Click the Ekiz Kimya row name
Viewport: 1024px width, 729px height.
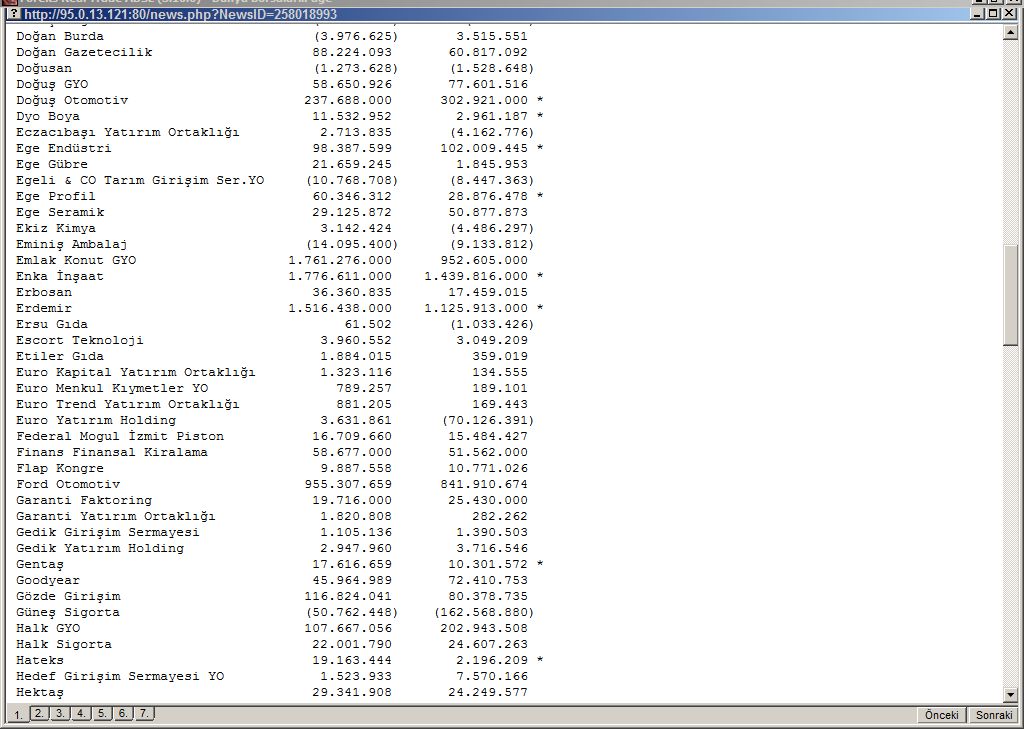coord(56,229)
